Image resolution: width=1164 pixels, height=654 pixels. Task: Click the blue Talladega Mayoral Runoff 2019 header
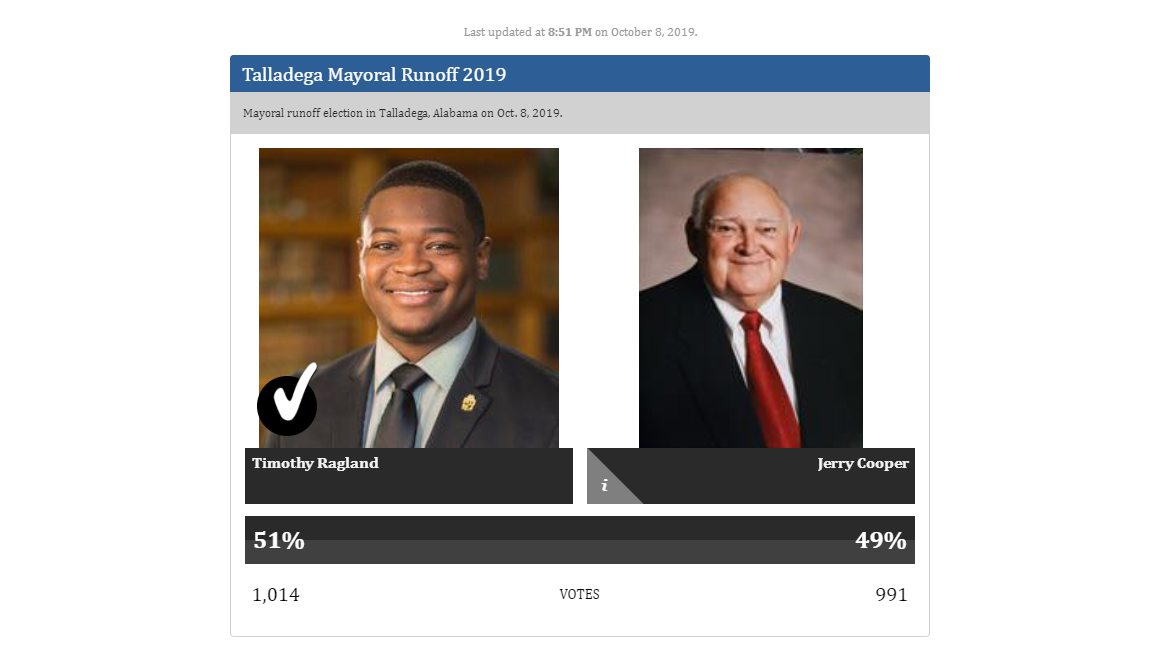[x=580, y=73]
